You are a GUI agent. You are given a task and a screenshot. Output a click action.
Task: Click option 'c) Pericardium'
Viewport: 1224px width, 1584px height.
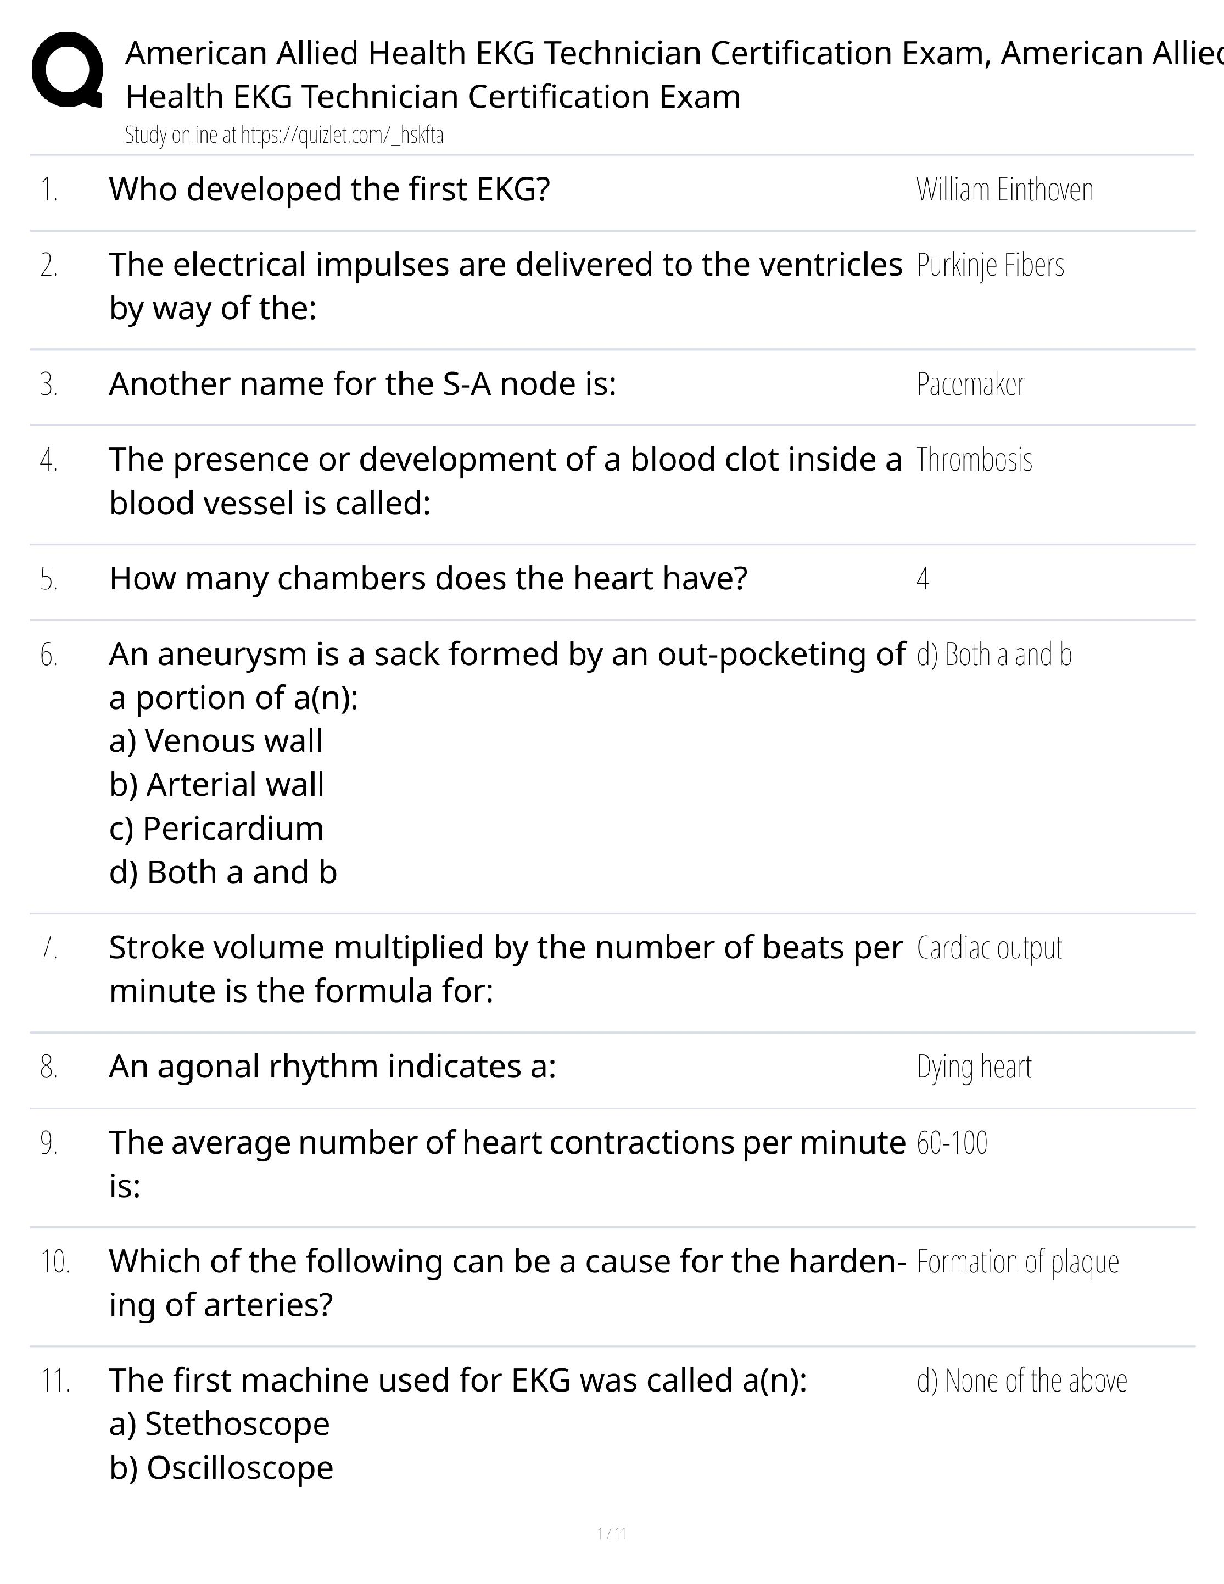[x=216, y=829]
